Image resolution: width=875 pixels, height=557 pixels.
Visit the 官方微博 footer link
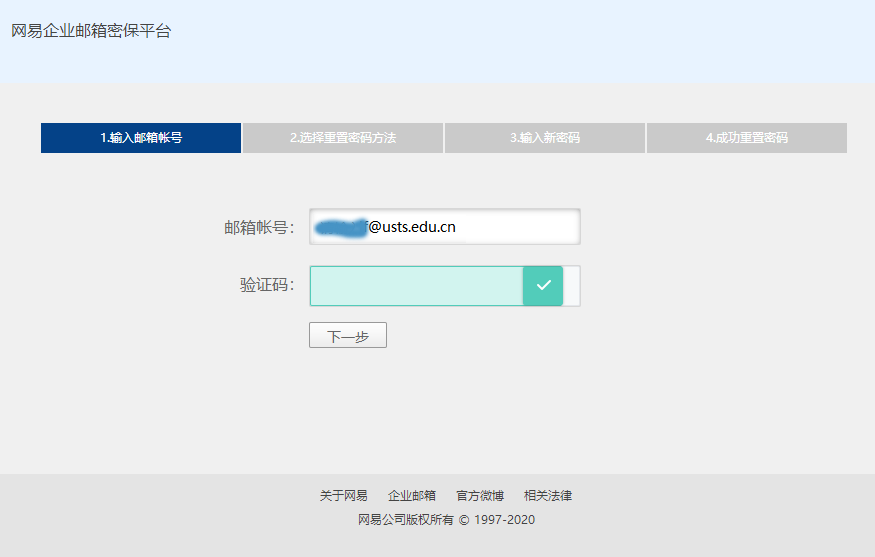click(x=480, y=496)
